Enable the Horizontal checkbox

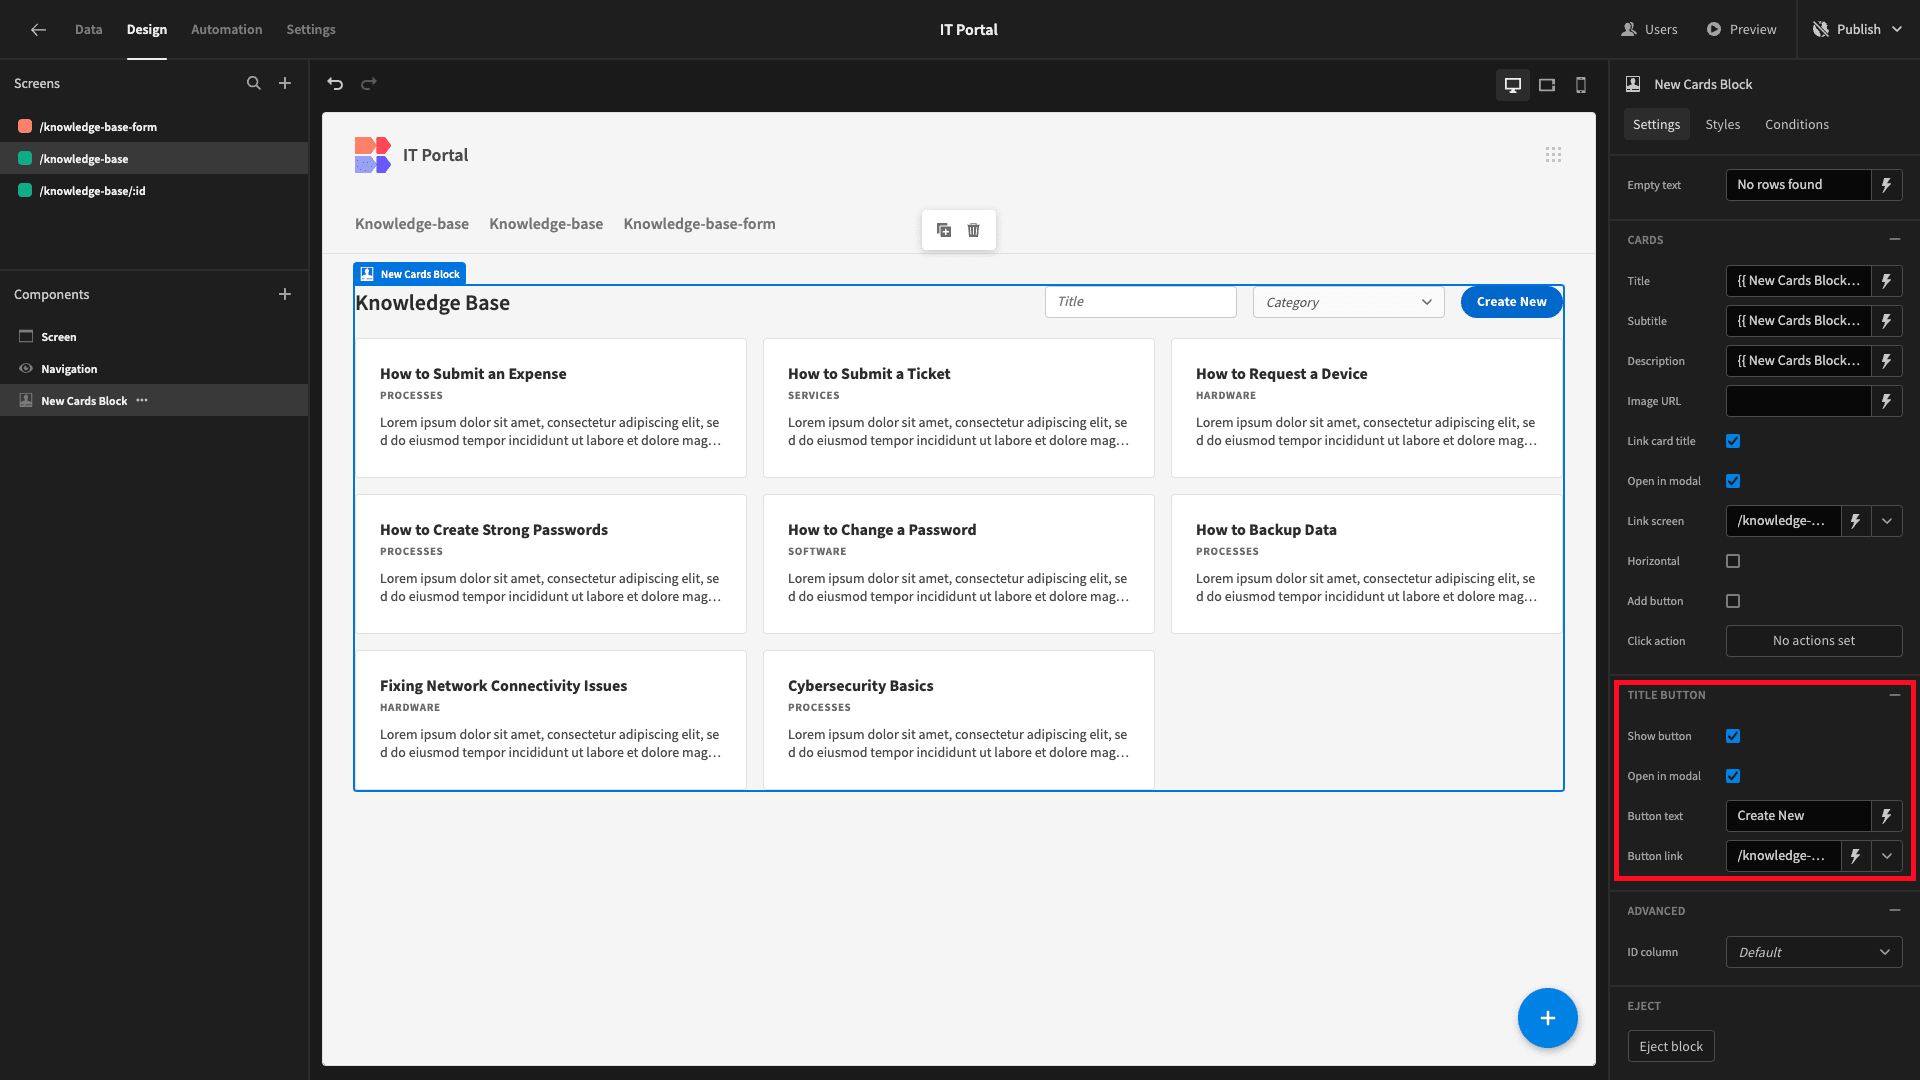click(1733, 561)
